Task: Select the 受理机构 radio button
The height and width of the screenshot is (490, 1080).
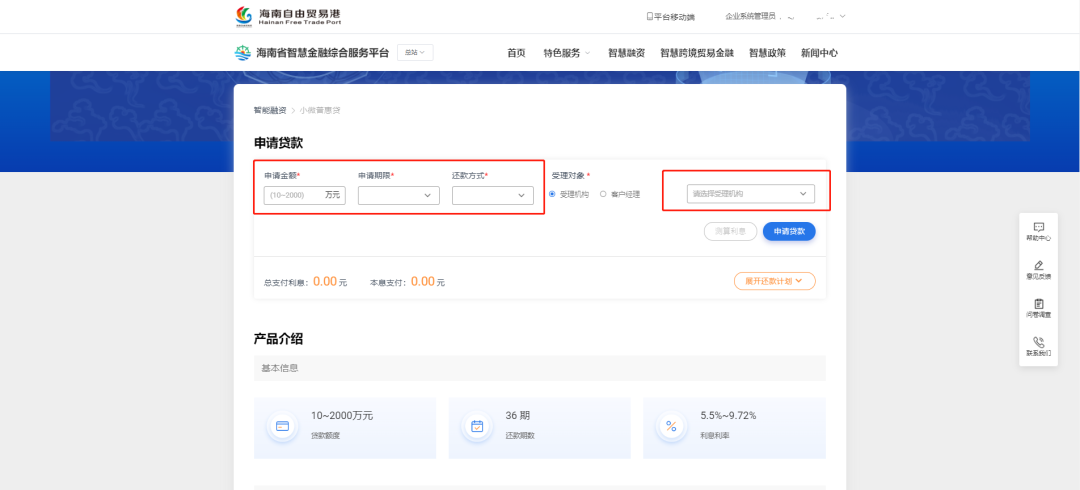Action: (552, 194)
